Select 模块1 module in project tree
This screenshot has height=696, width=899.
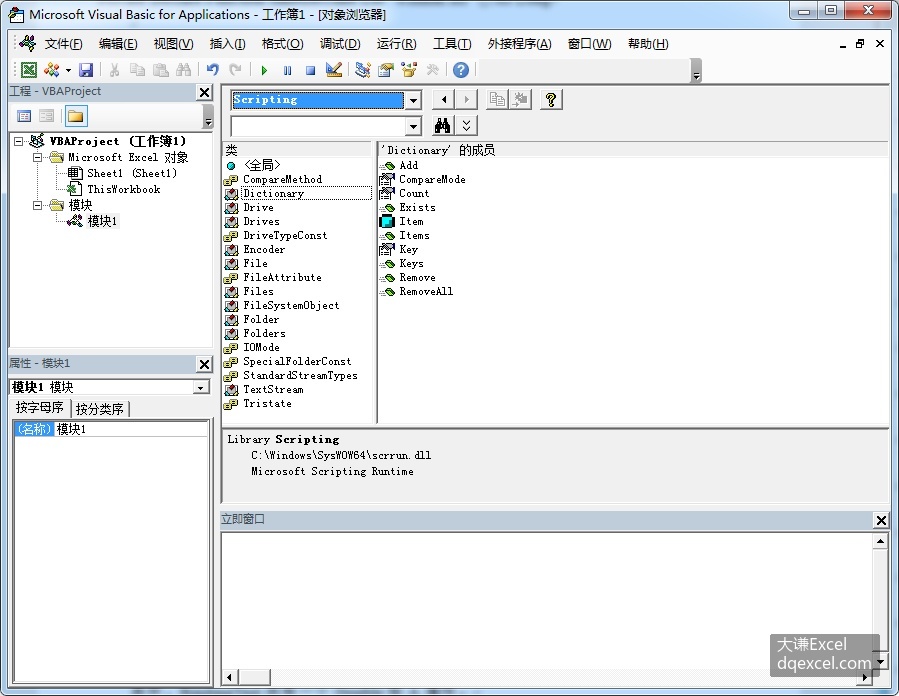(x=102, y=221)
